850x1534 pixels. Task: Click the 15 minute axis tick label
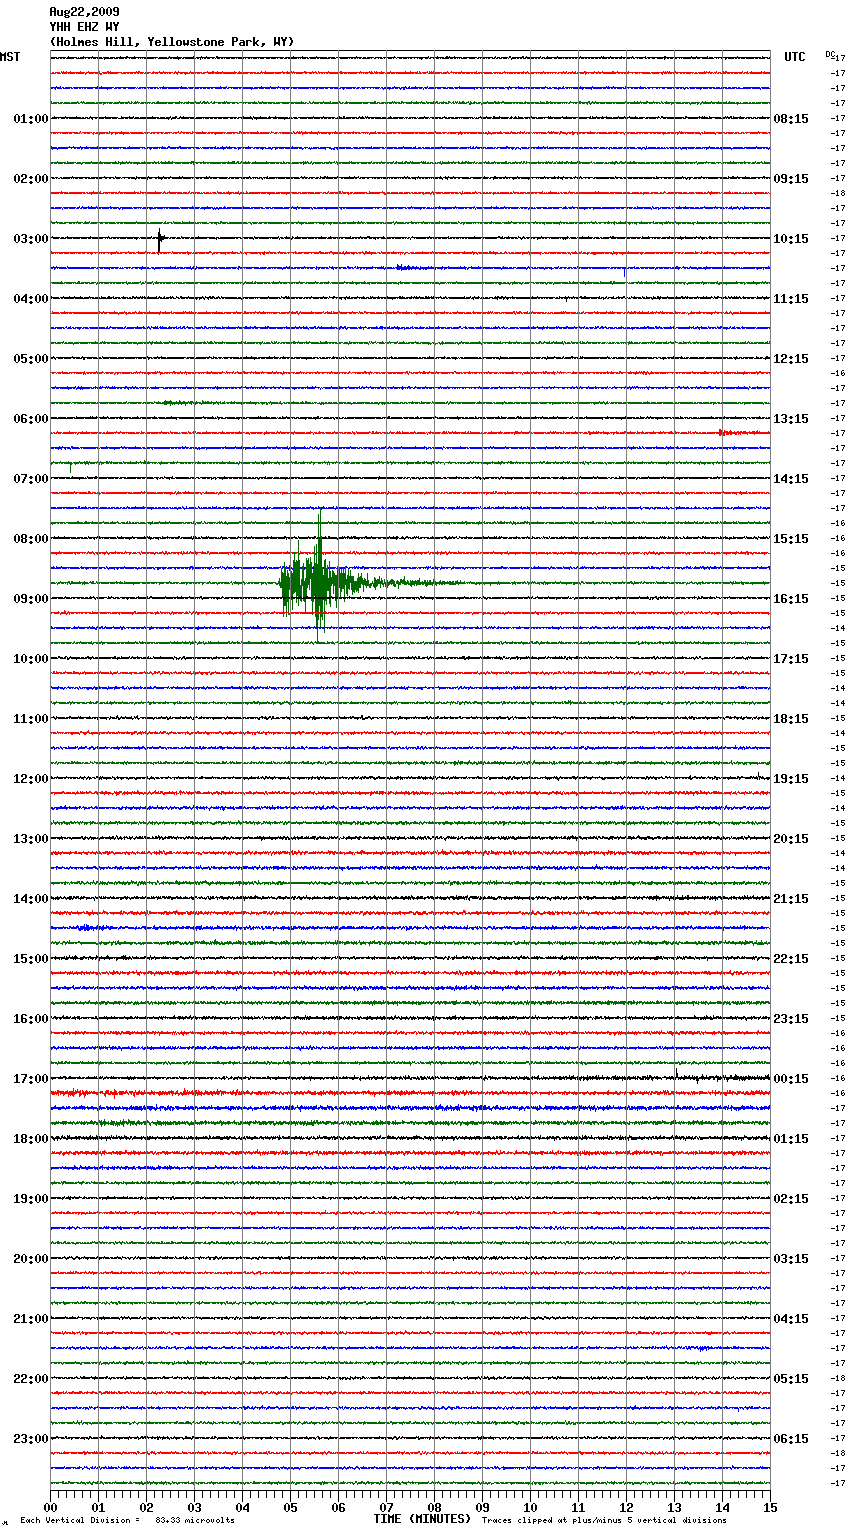tap(770, 1507)
